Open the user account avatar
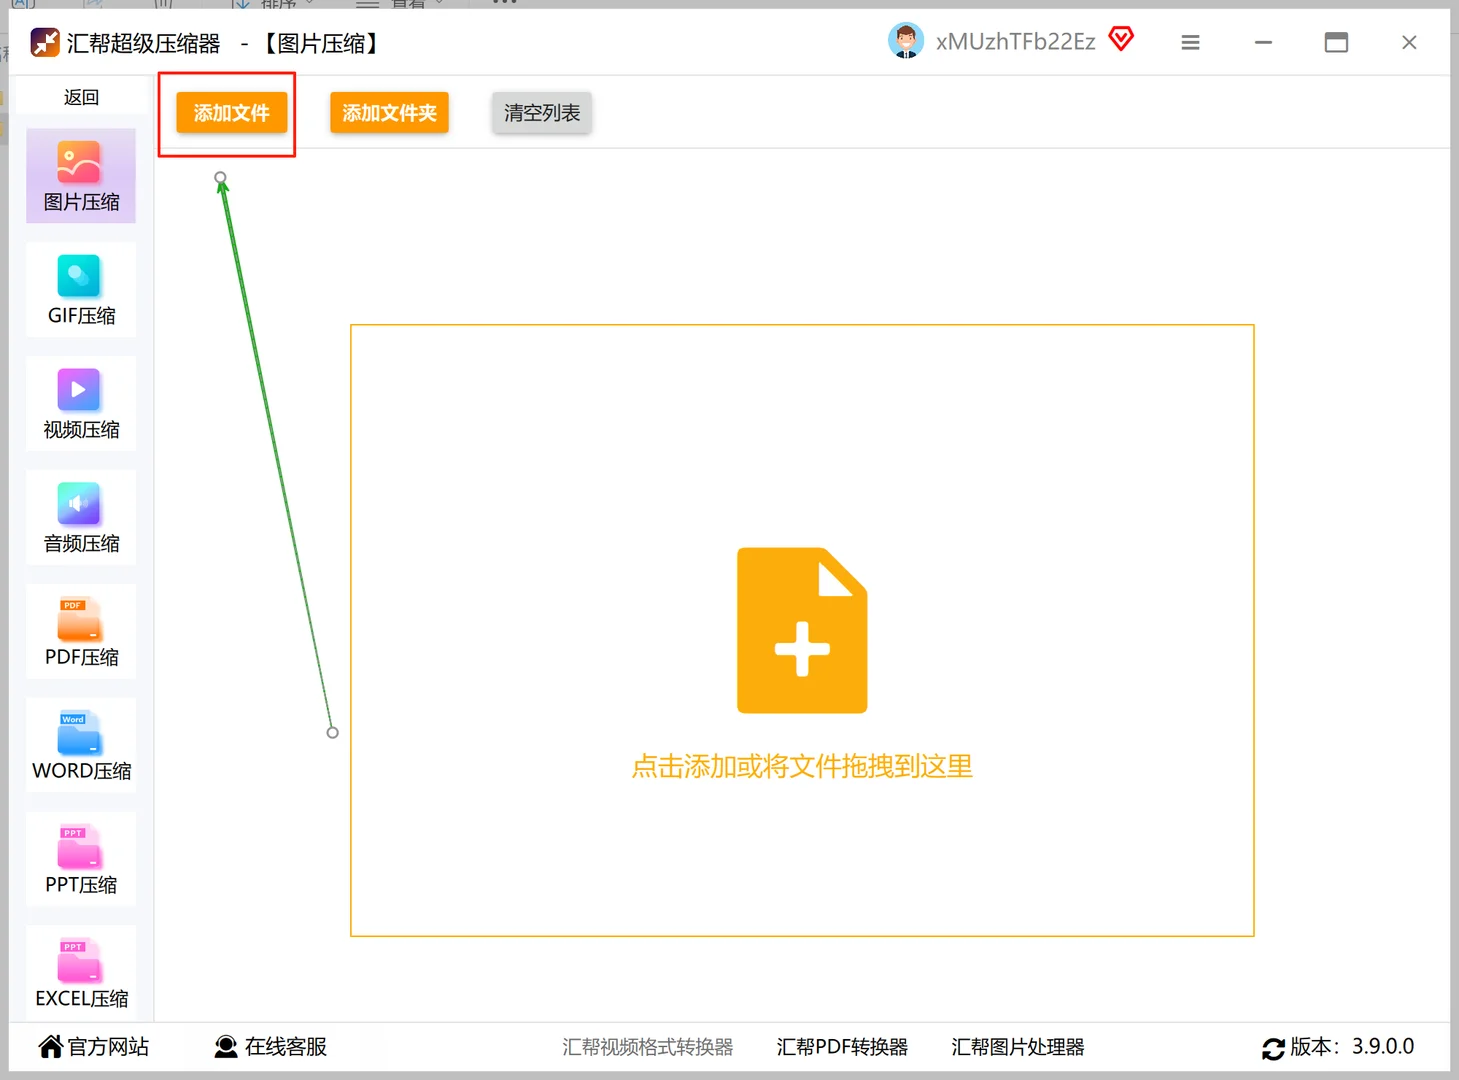This screenshot has height=1080, width=1459. point(906,41)
